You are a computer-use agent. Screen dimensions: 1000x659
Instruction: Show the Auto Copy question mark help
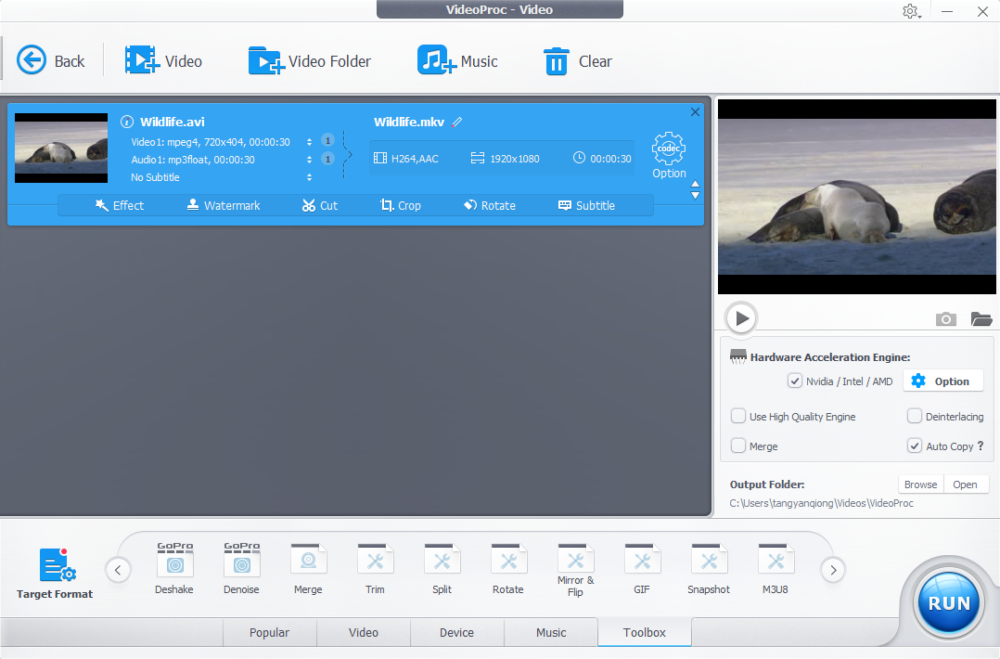980,445
